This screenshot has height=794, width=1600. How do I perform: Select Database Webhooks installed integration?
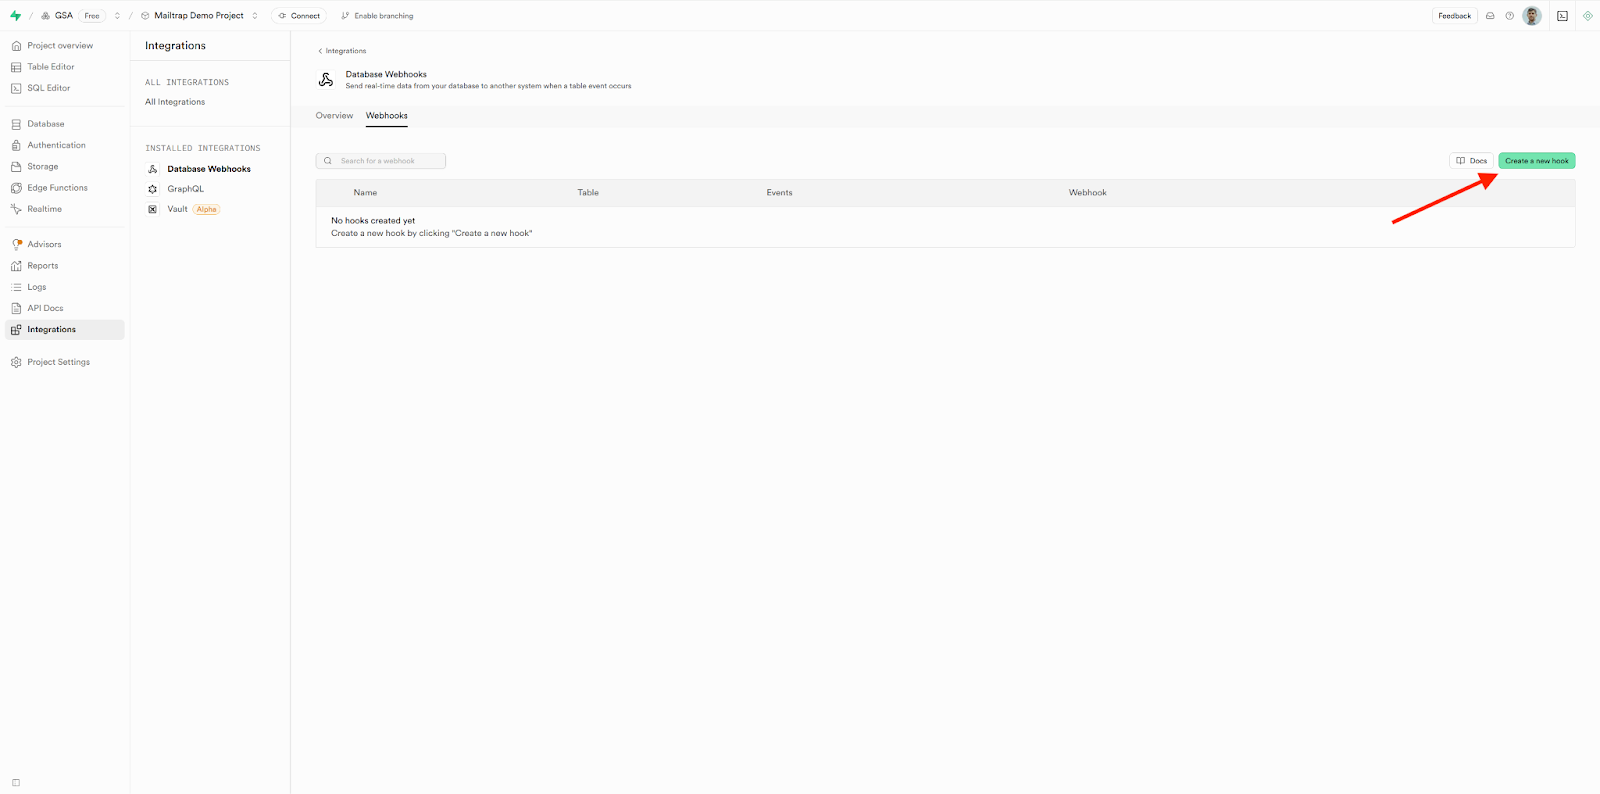(x=209, y=169)
